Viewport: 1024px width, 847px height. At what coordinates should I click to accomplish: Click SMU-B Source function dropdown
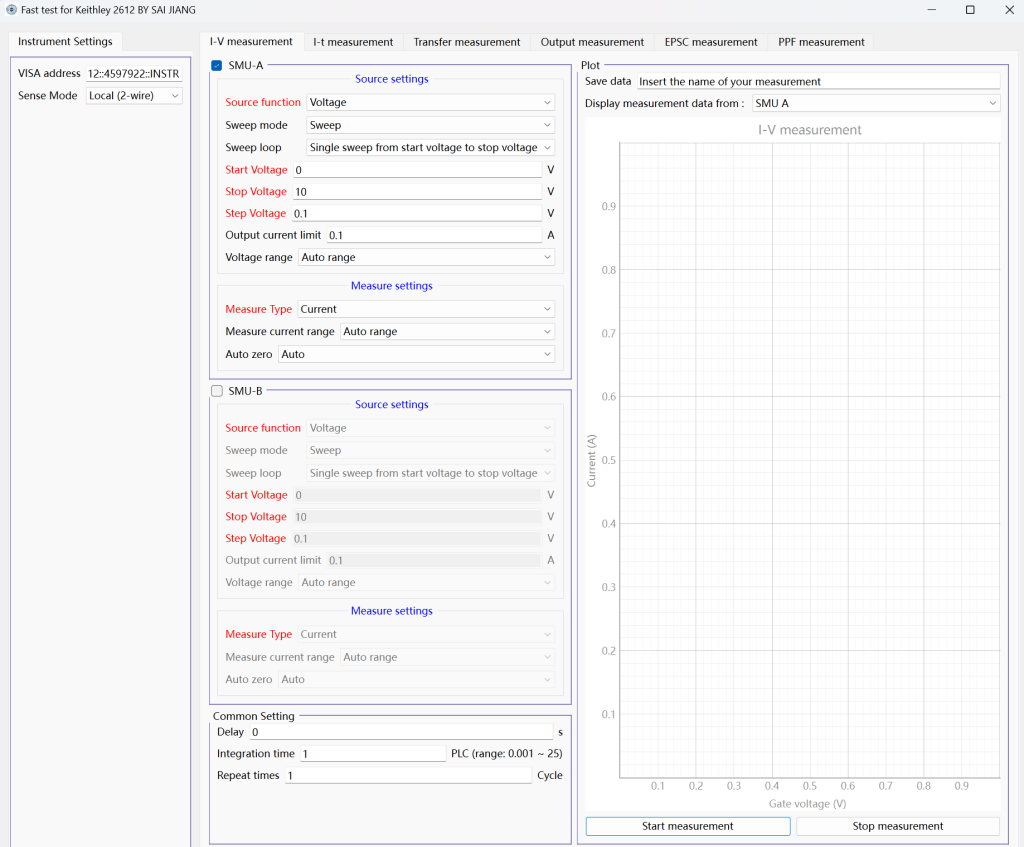pyautogui.click(x=430, y=428)
